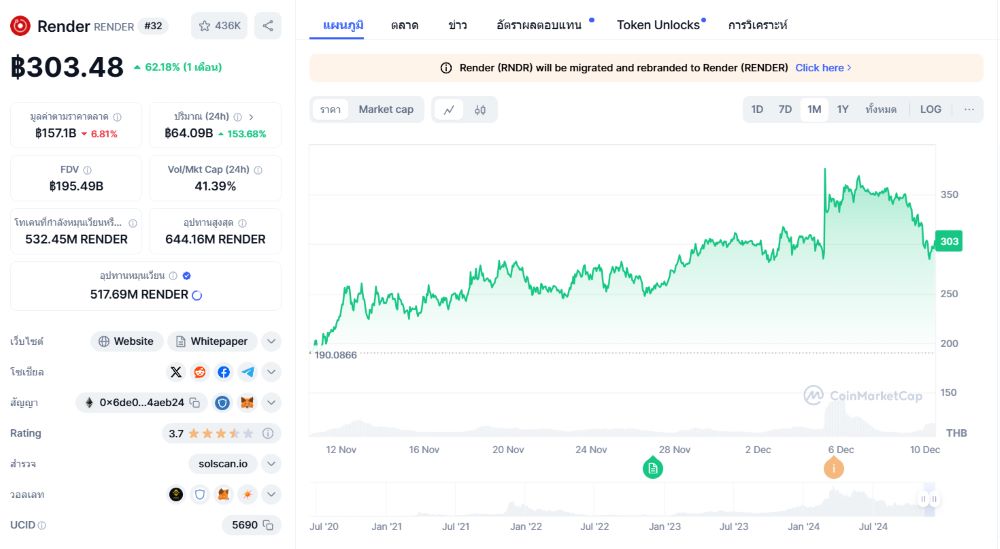Click the verified badge near circulating supply
Image resolution: width=1000 pixels, height=549 pixels.
tap(187, 276)
